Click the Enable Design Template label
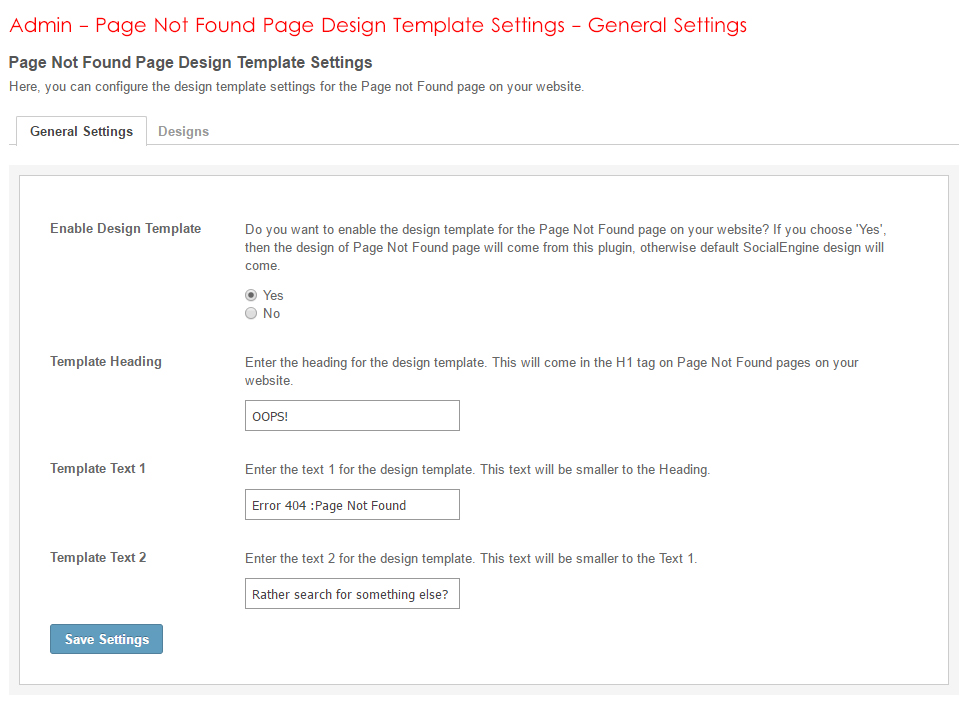 [125, 228]
